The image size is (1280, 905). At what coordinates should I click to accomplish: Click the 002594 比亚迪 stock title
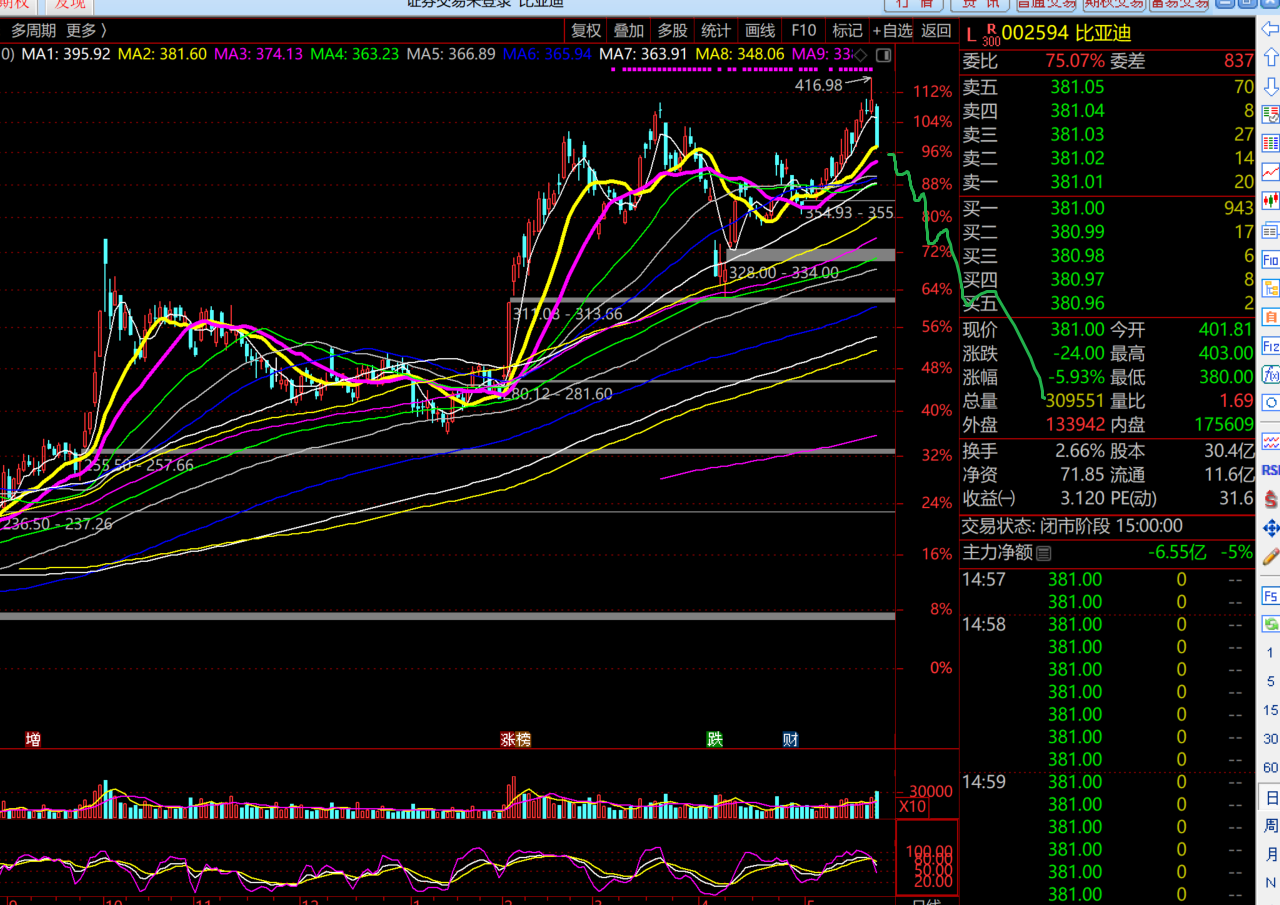(1066, 34)
